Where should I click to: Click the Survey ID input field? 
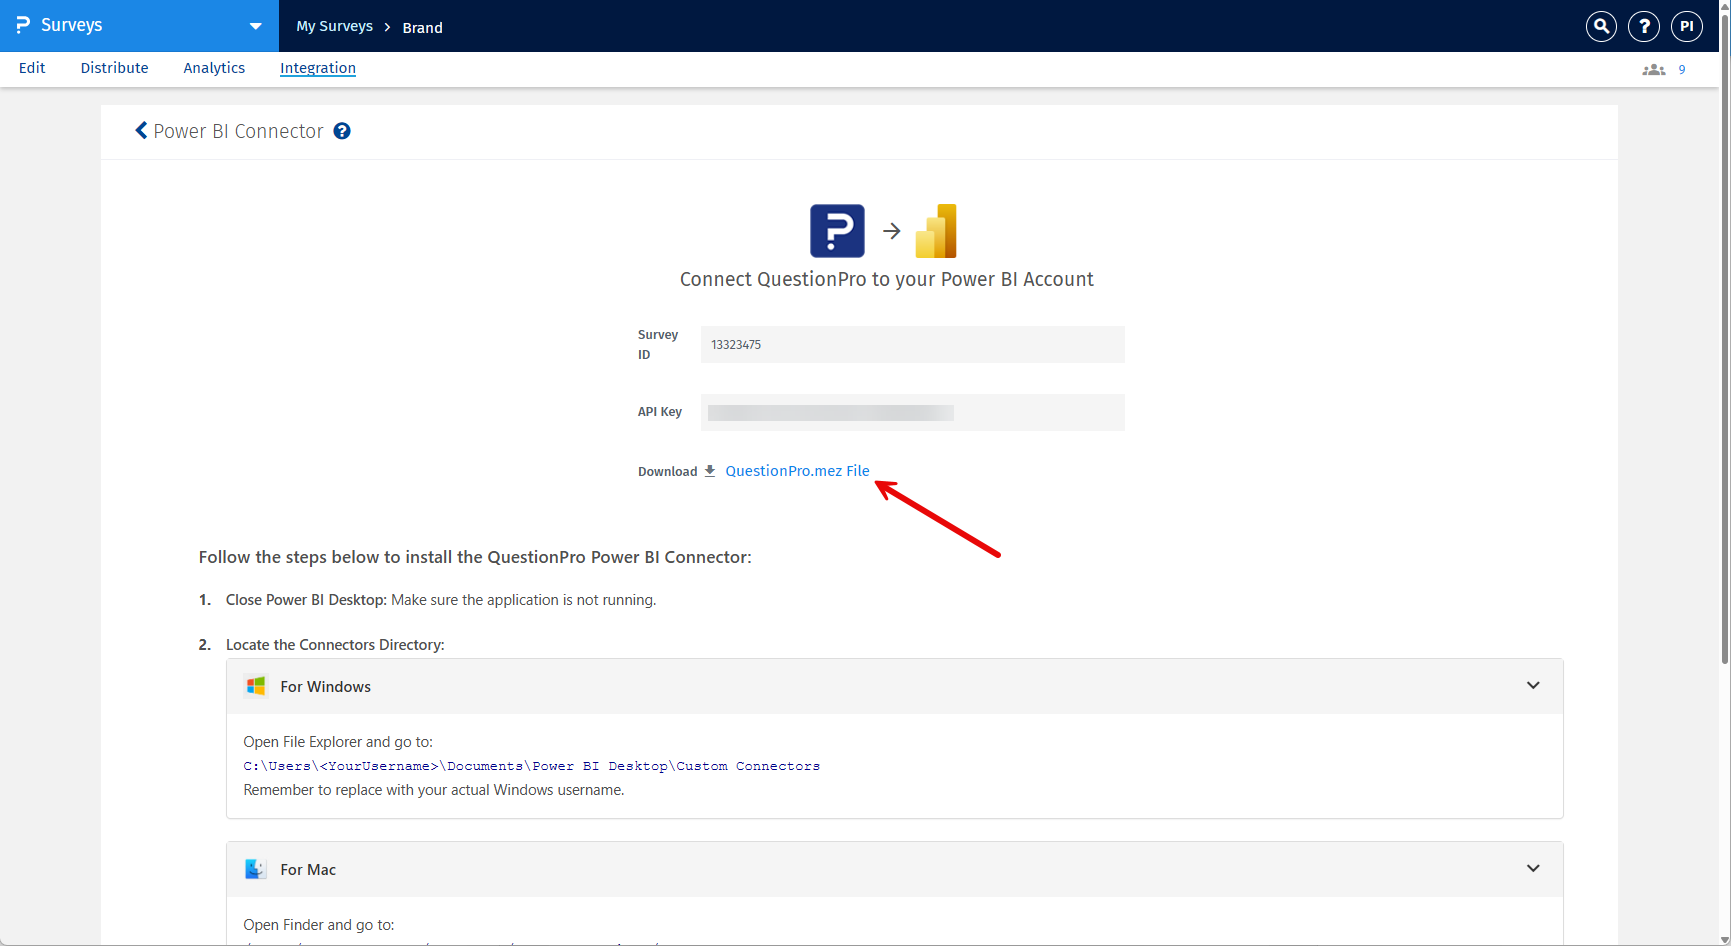tap(912, 344)
